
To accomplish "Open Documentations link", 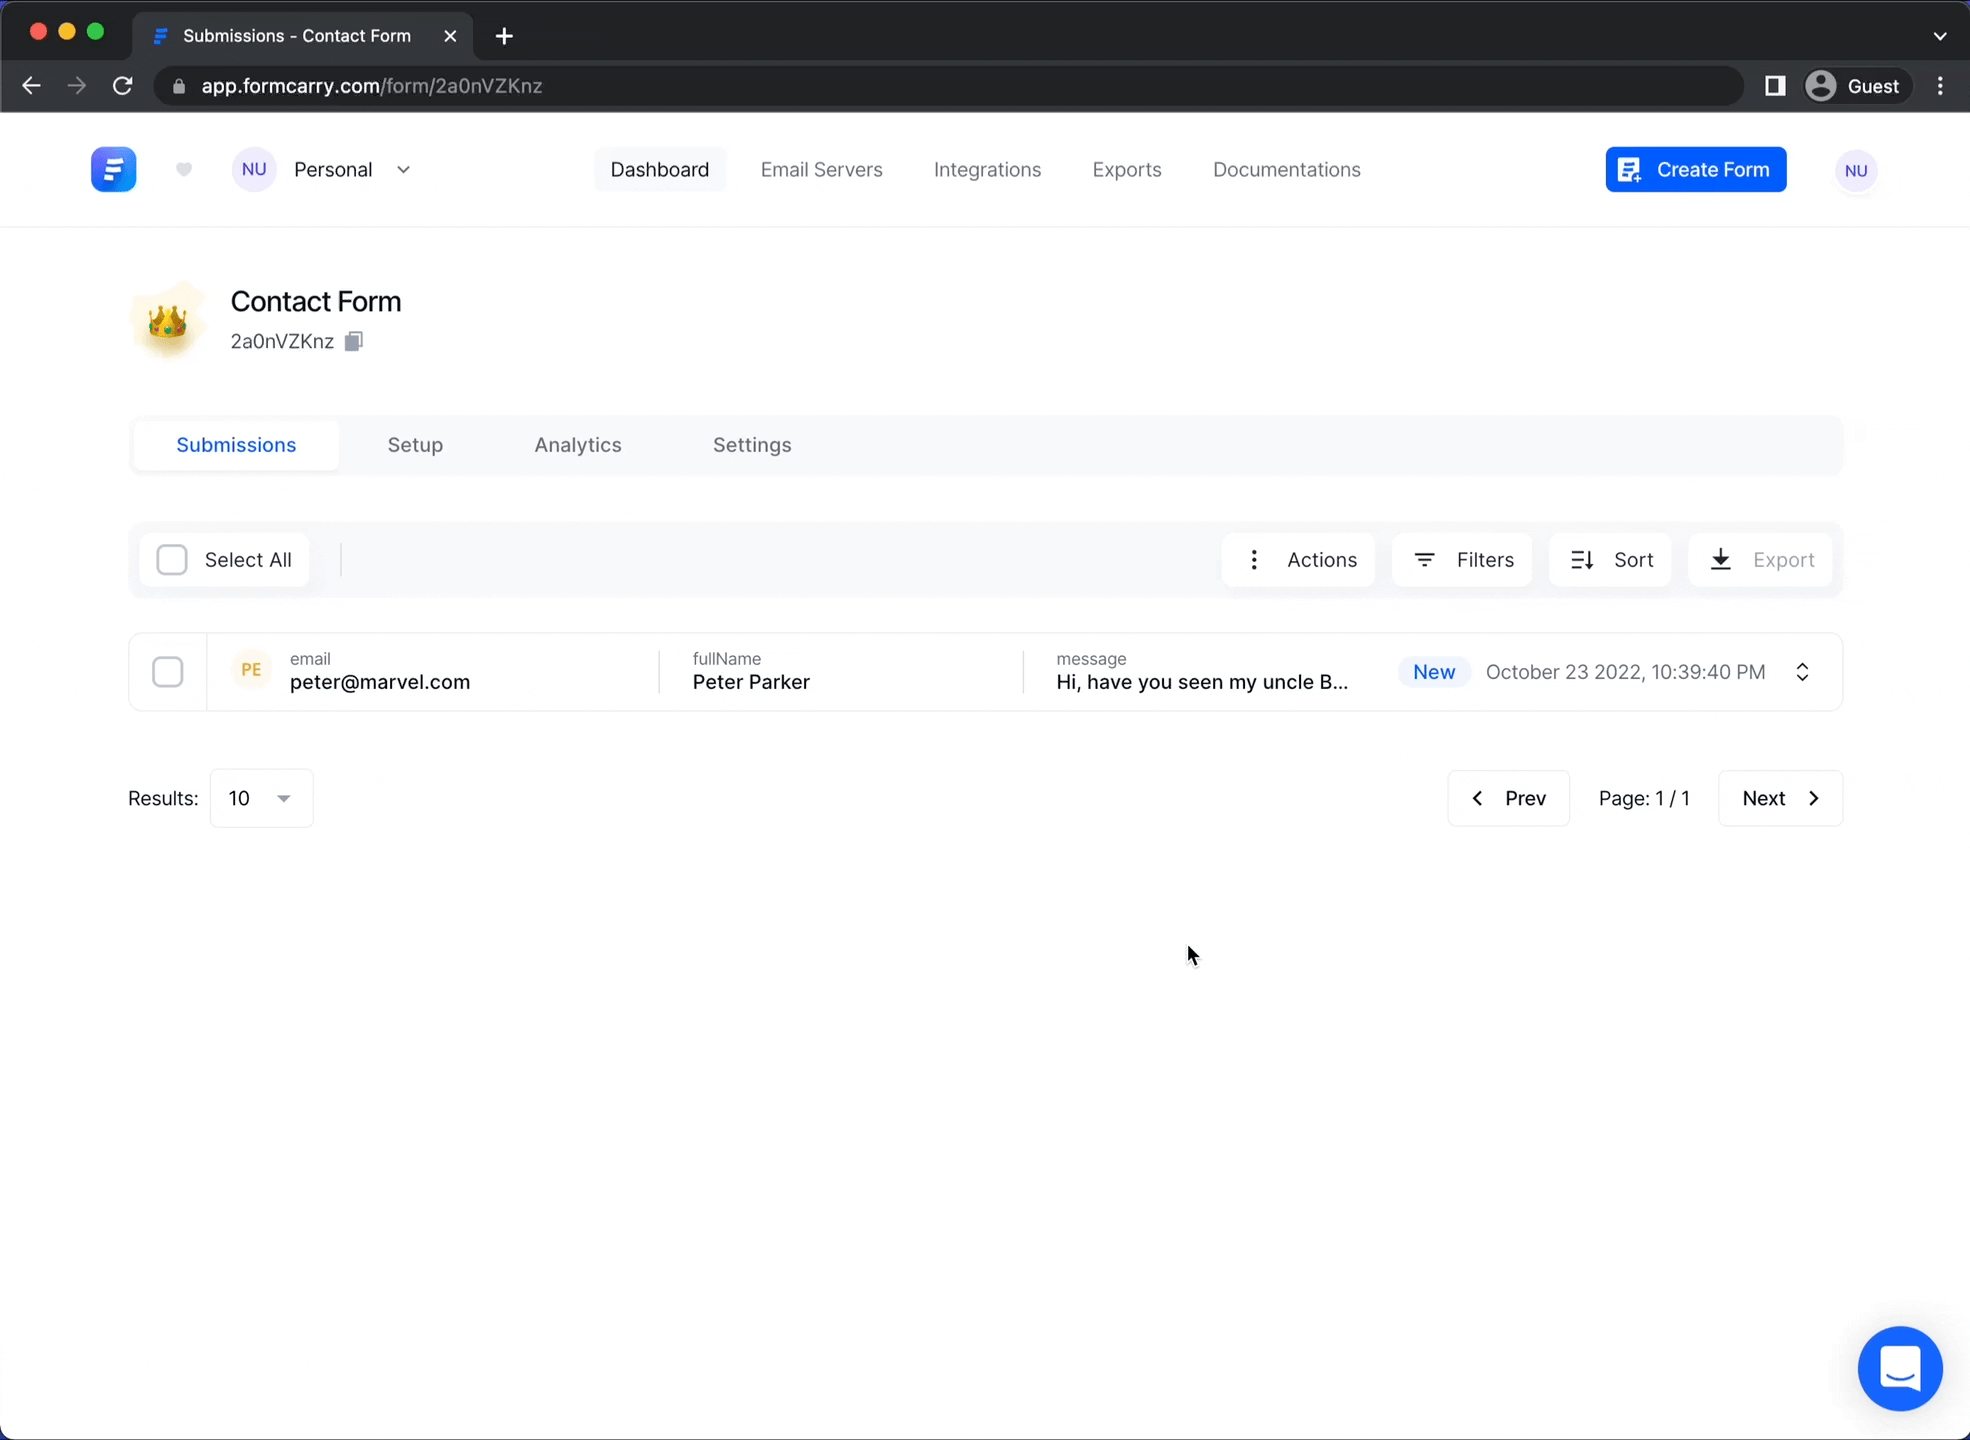I will click(1286, 170).
